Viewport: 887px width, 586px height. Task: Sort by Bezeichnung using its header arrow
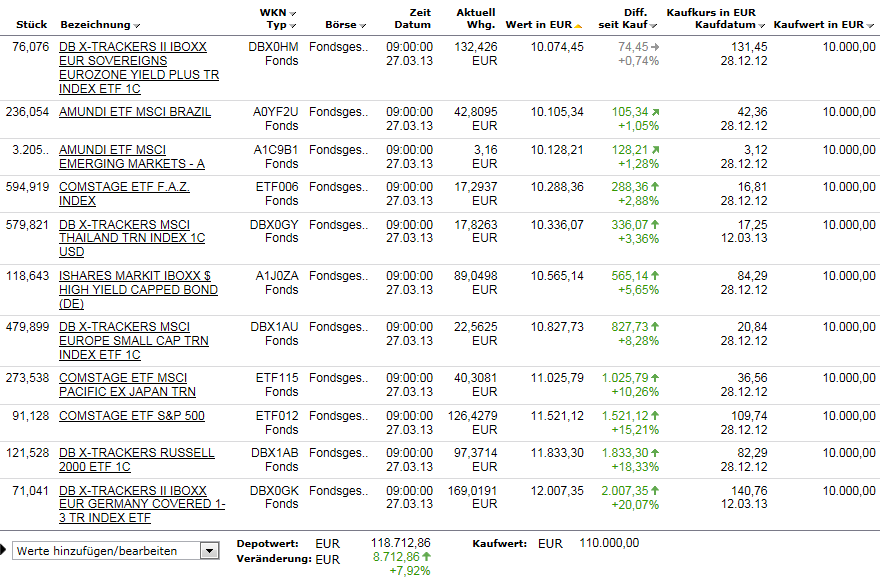(x=137, y=25)
